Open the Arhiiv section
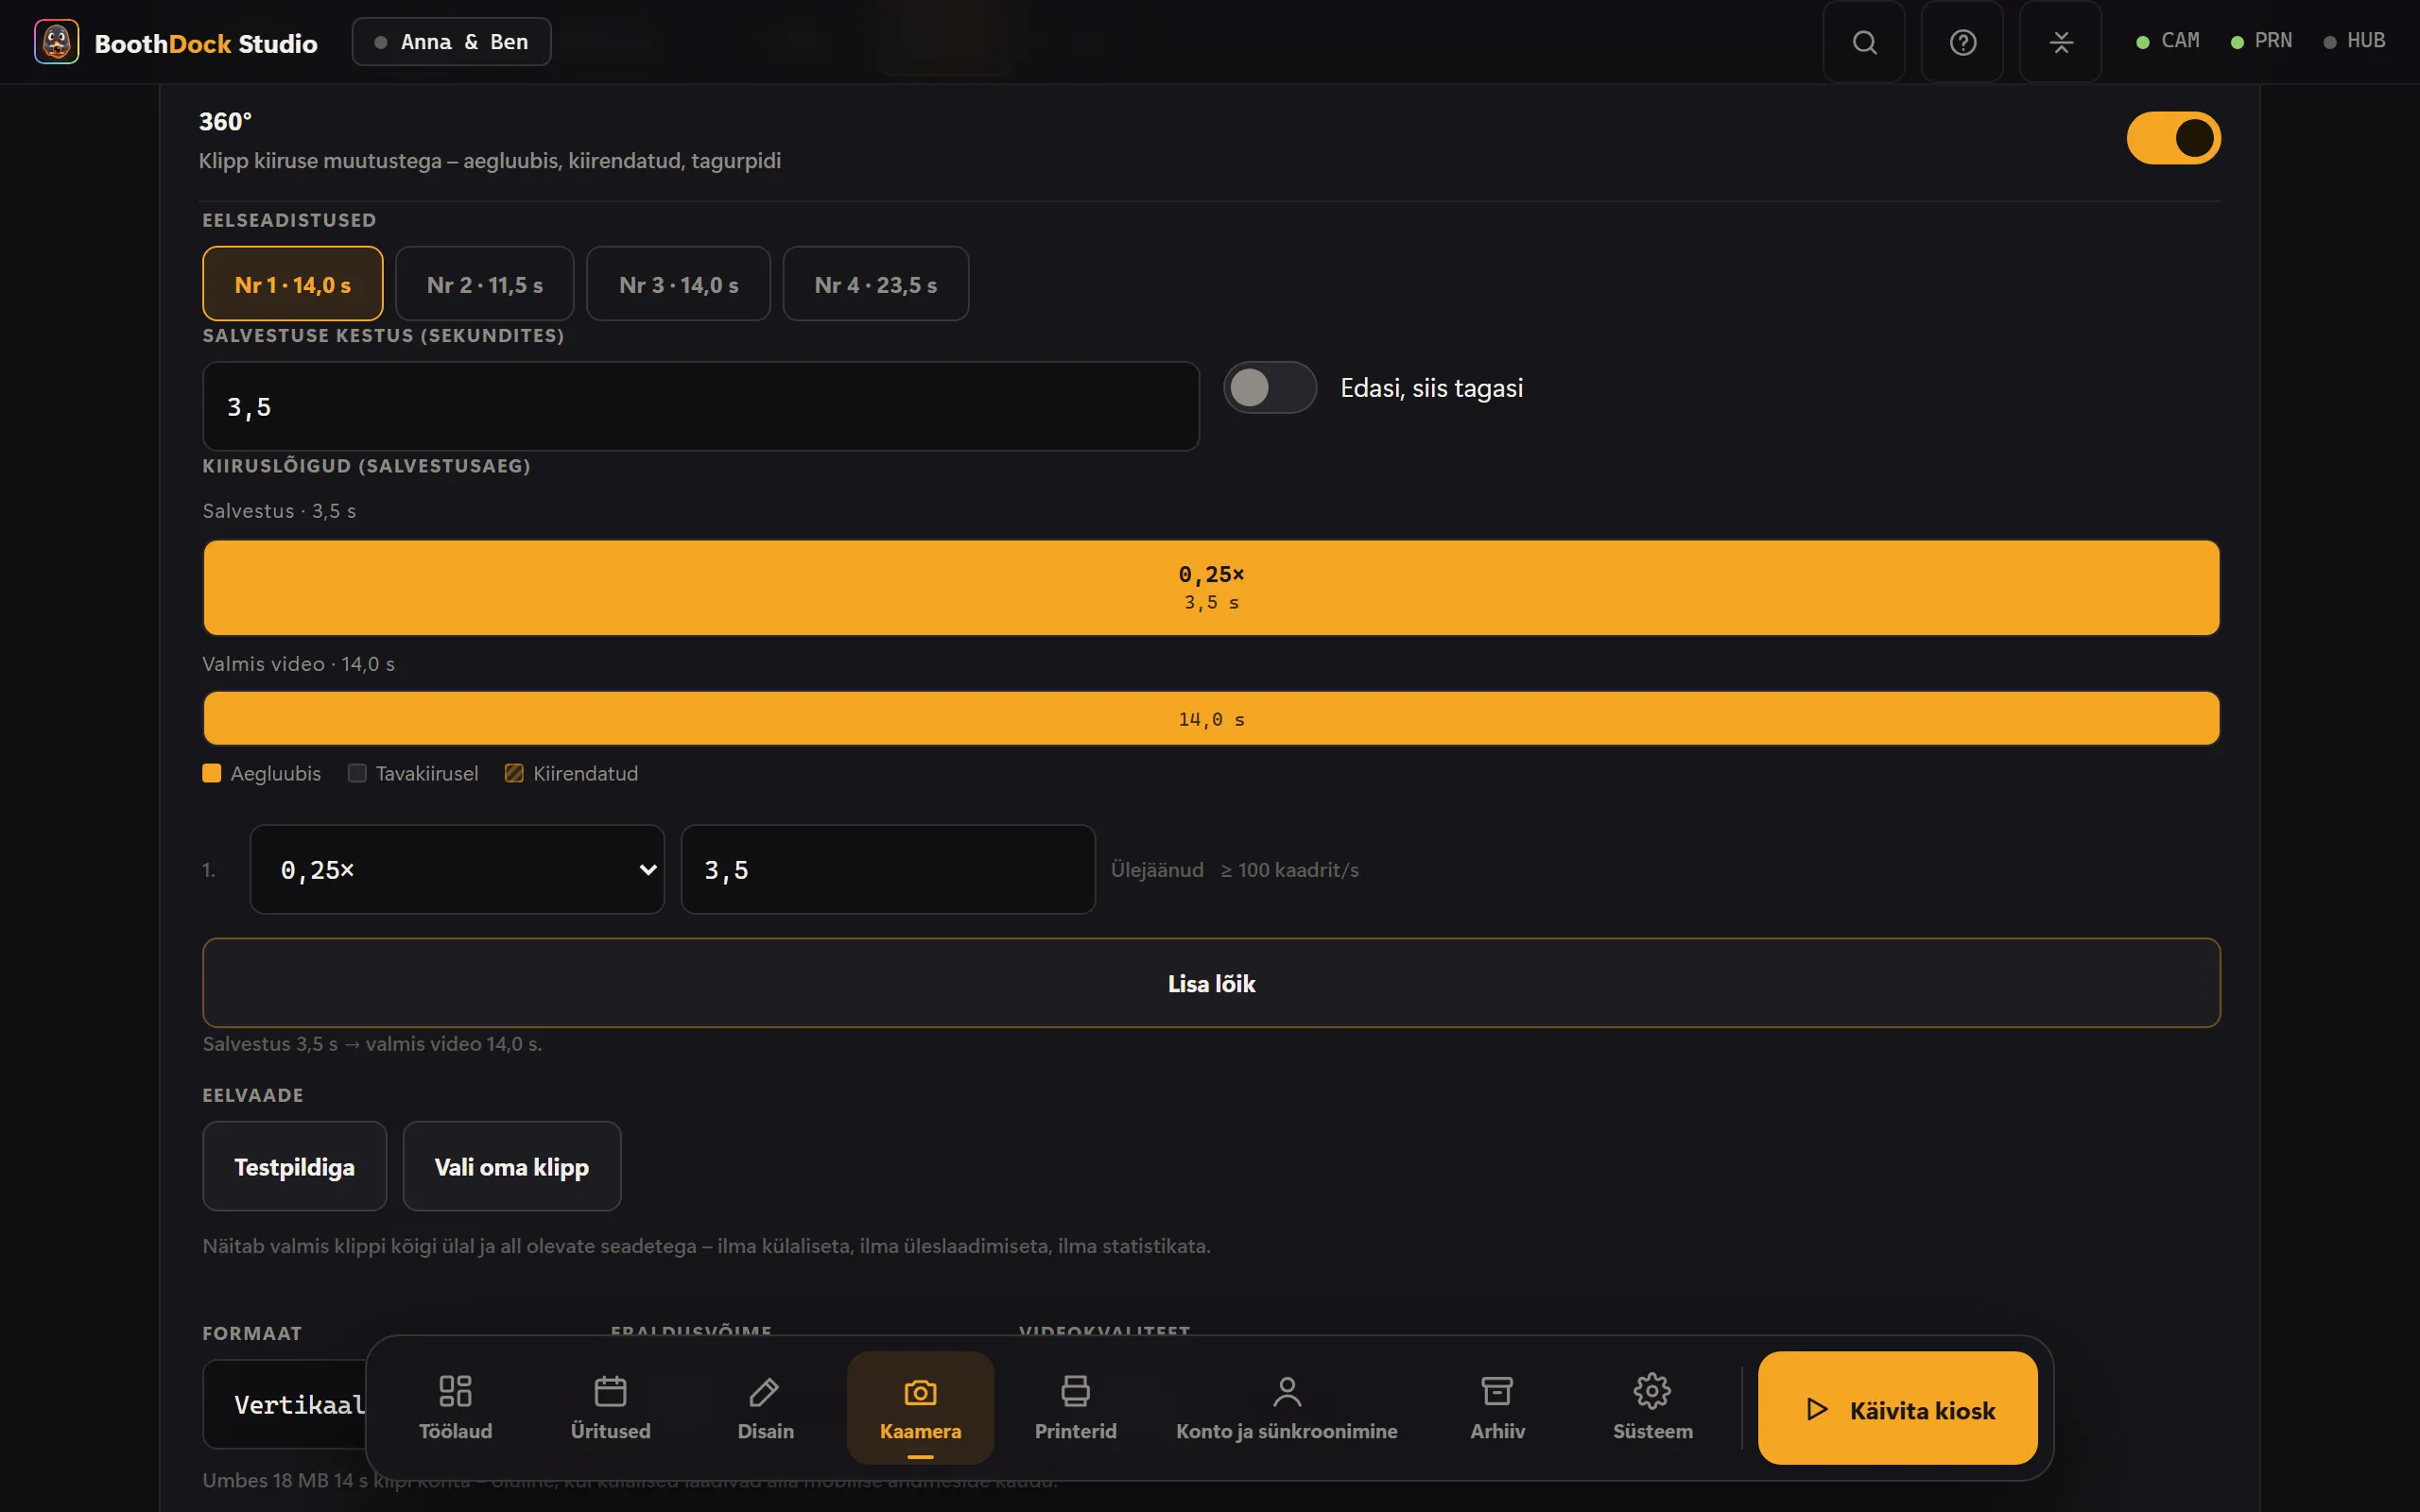The image size is (2420, 1512). click(x=1497, y=1408)
